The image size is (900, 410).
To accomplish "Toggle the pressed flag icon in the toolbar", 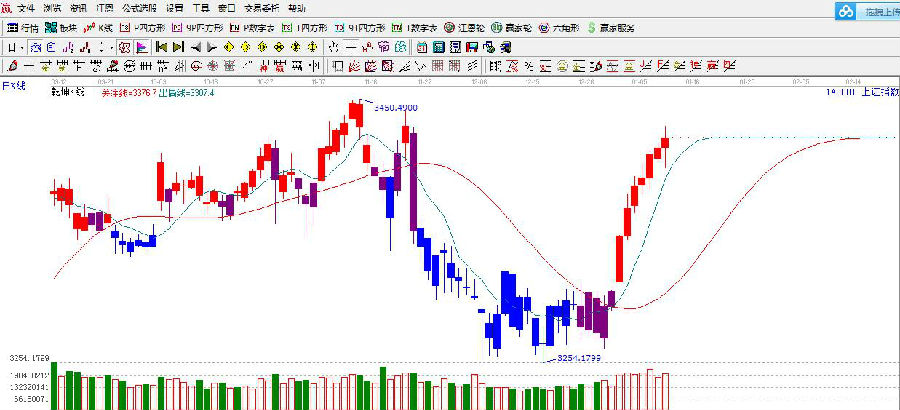I will (x=142, y=47).
